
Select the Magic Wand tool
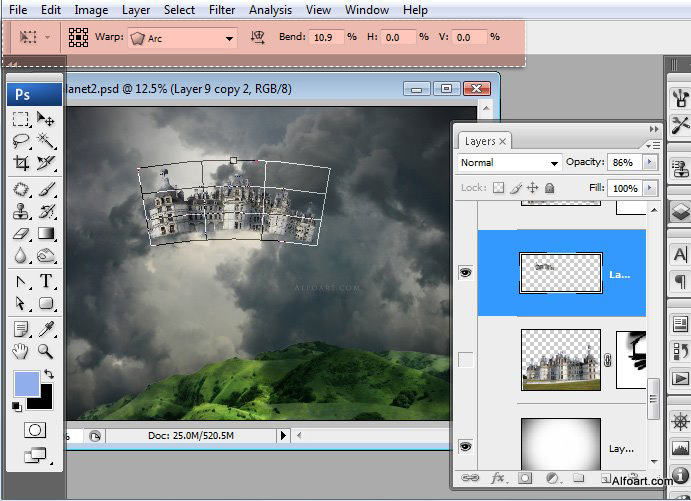(46, 141)
